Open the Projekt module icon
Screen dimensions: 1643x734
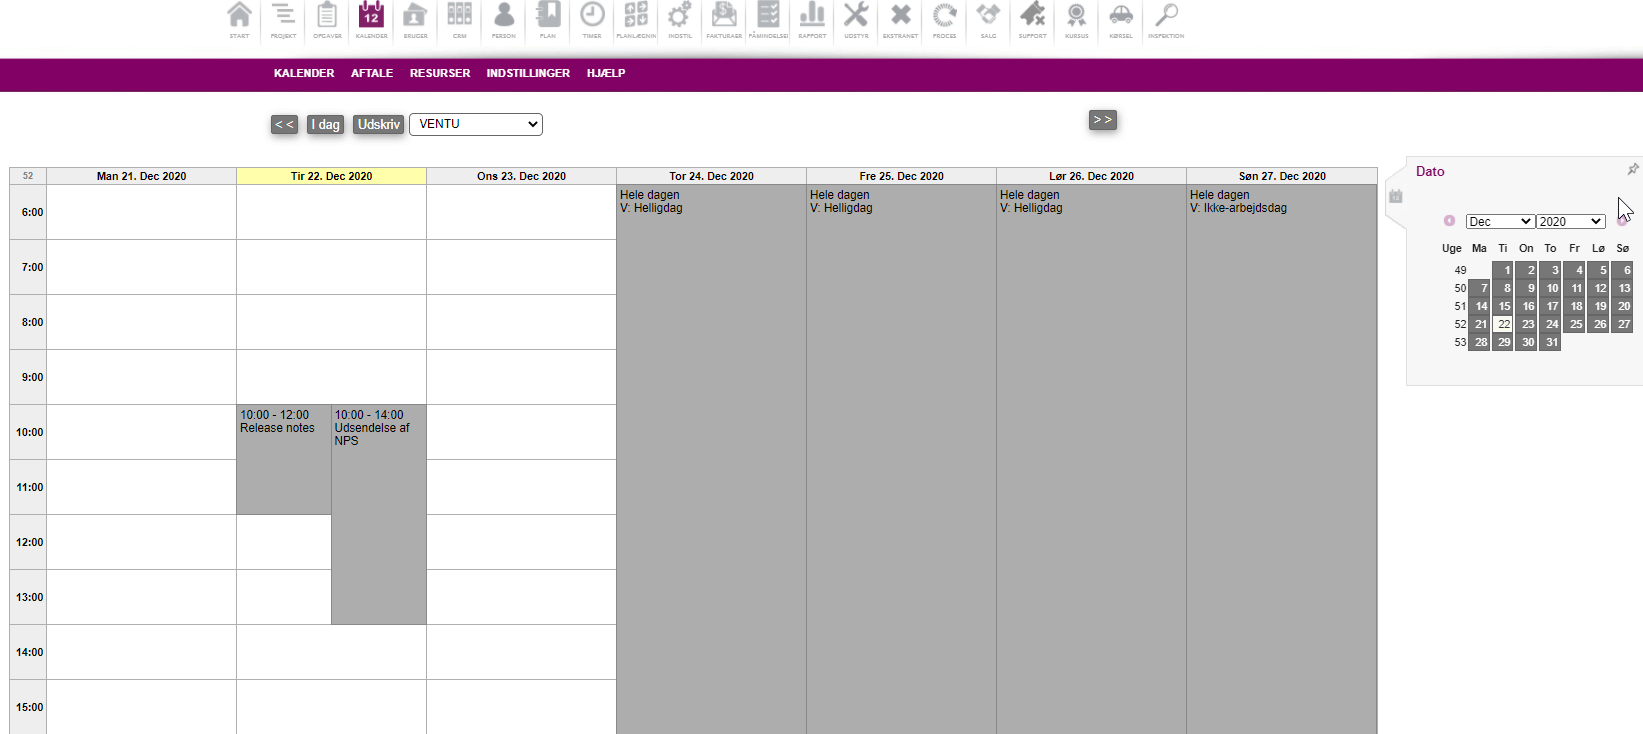tap(283, 19)
